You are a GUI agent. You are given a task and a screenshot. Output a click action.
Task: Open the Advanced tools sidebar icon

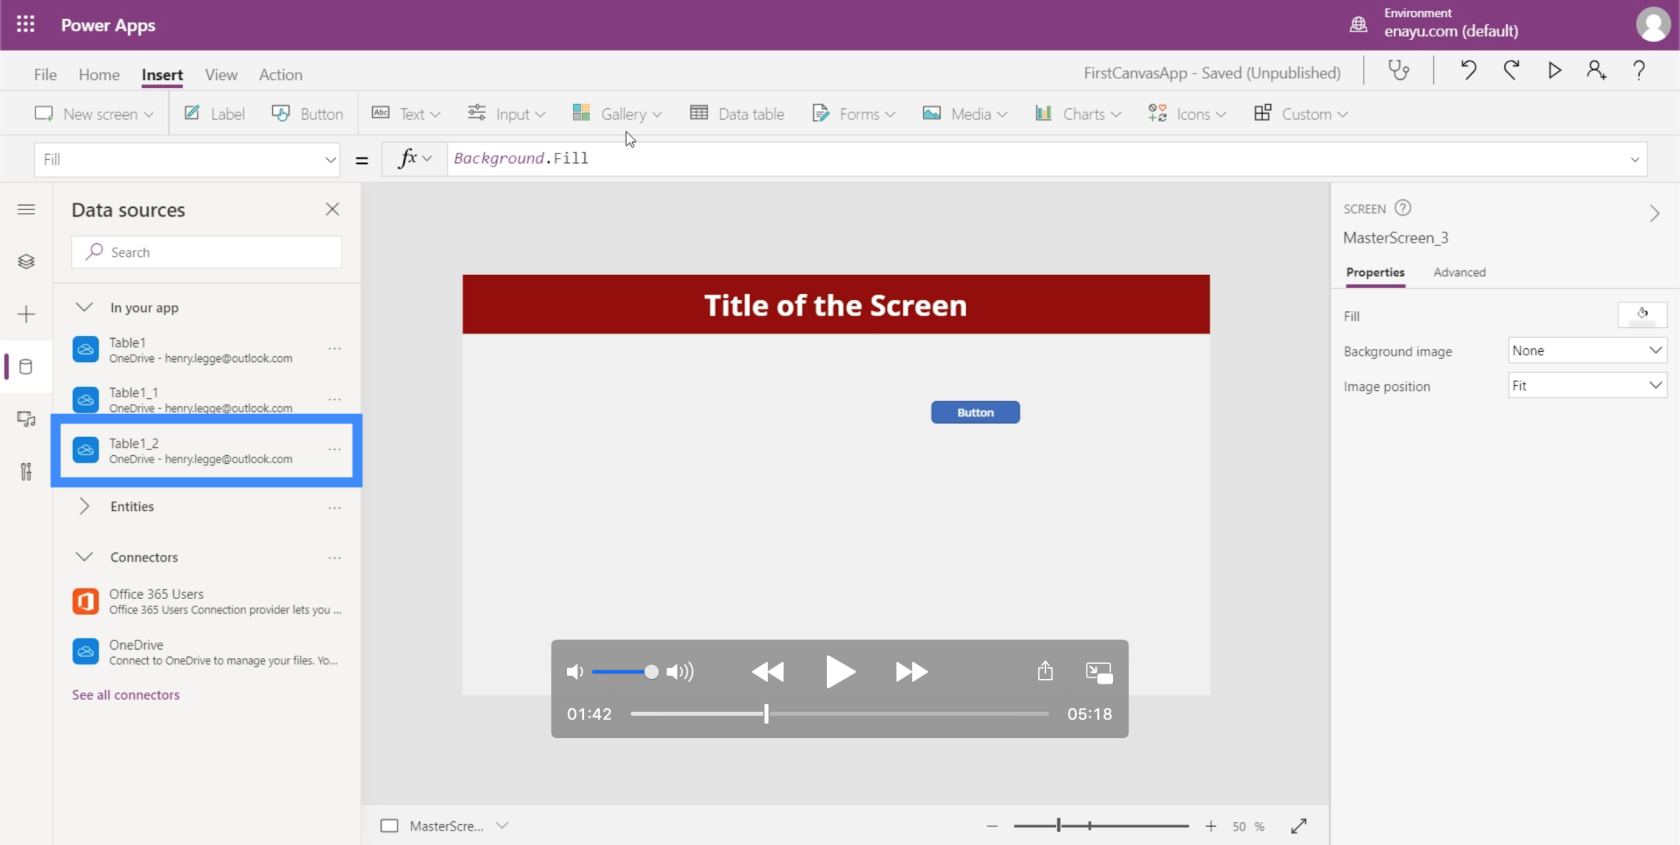coord(26,471)
